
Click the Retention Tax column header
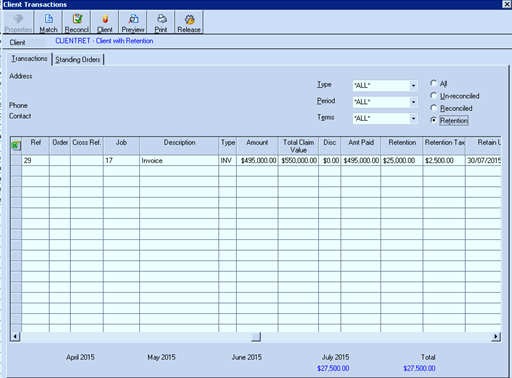(x=444, y=146)
